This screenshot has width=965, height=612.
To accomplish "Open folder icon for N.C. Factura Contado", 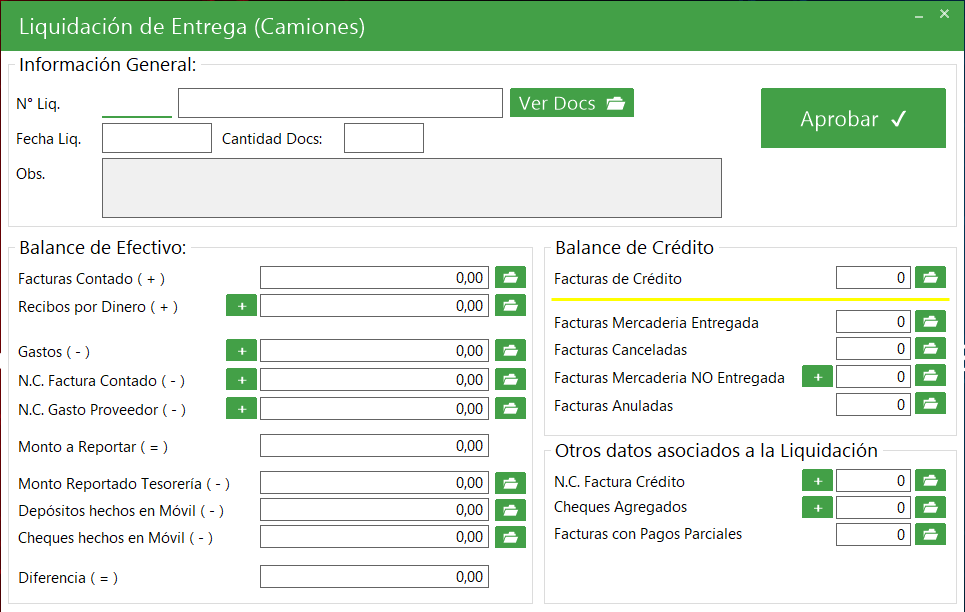I will (x=510, y=380).
